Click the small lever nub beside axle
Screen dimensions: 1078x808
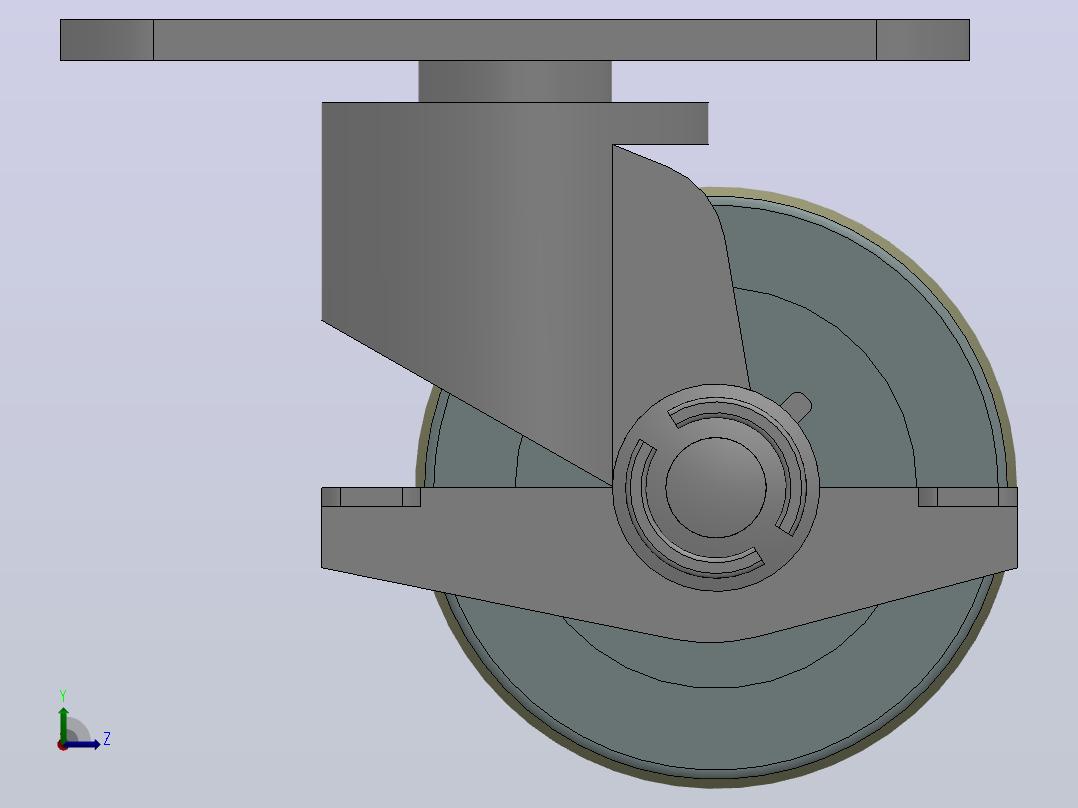coord(797,406)
